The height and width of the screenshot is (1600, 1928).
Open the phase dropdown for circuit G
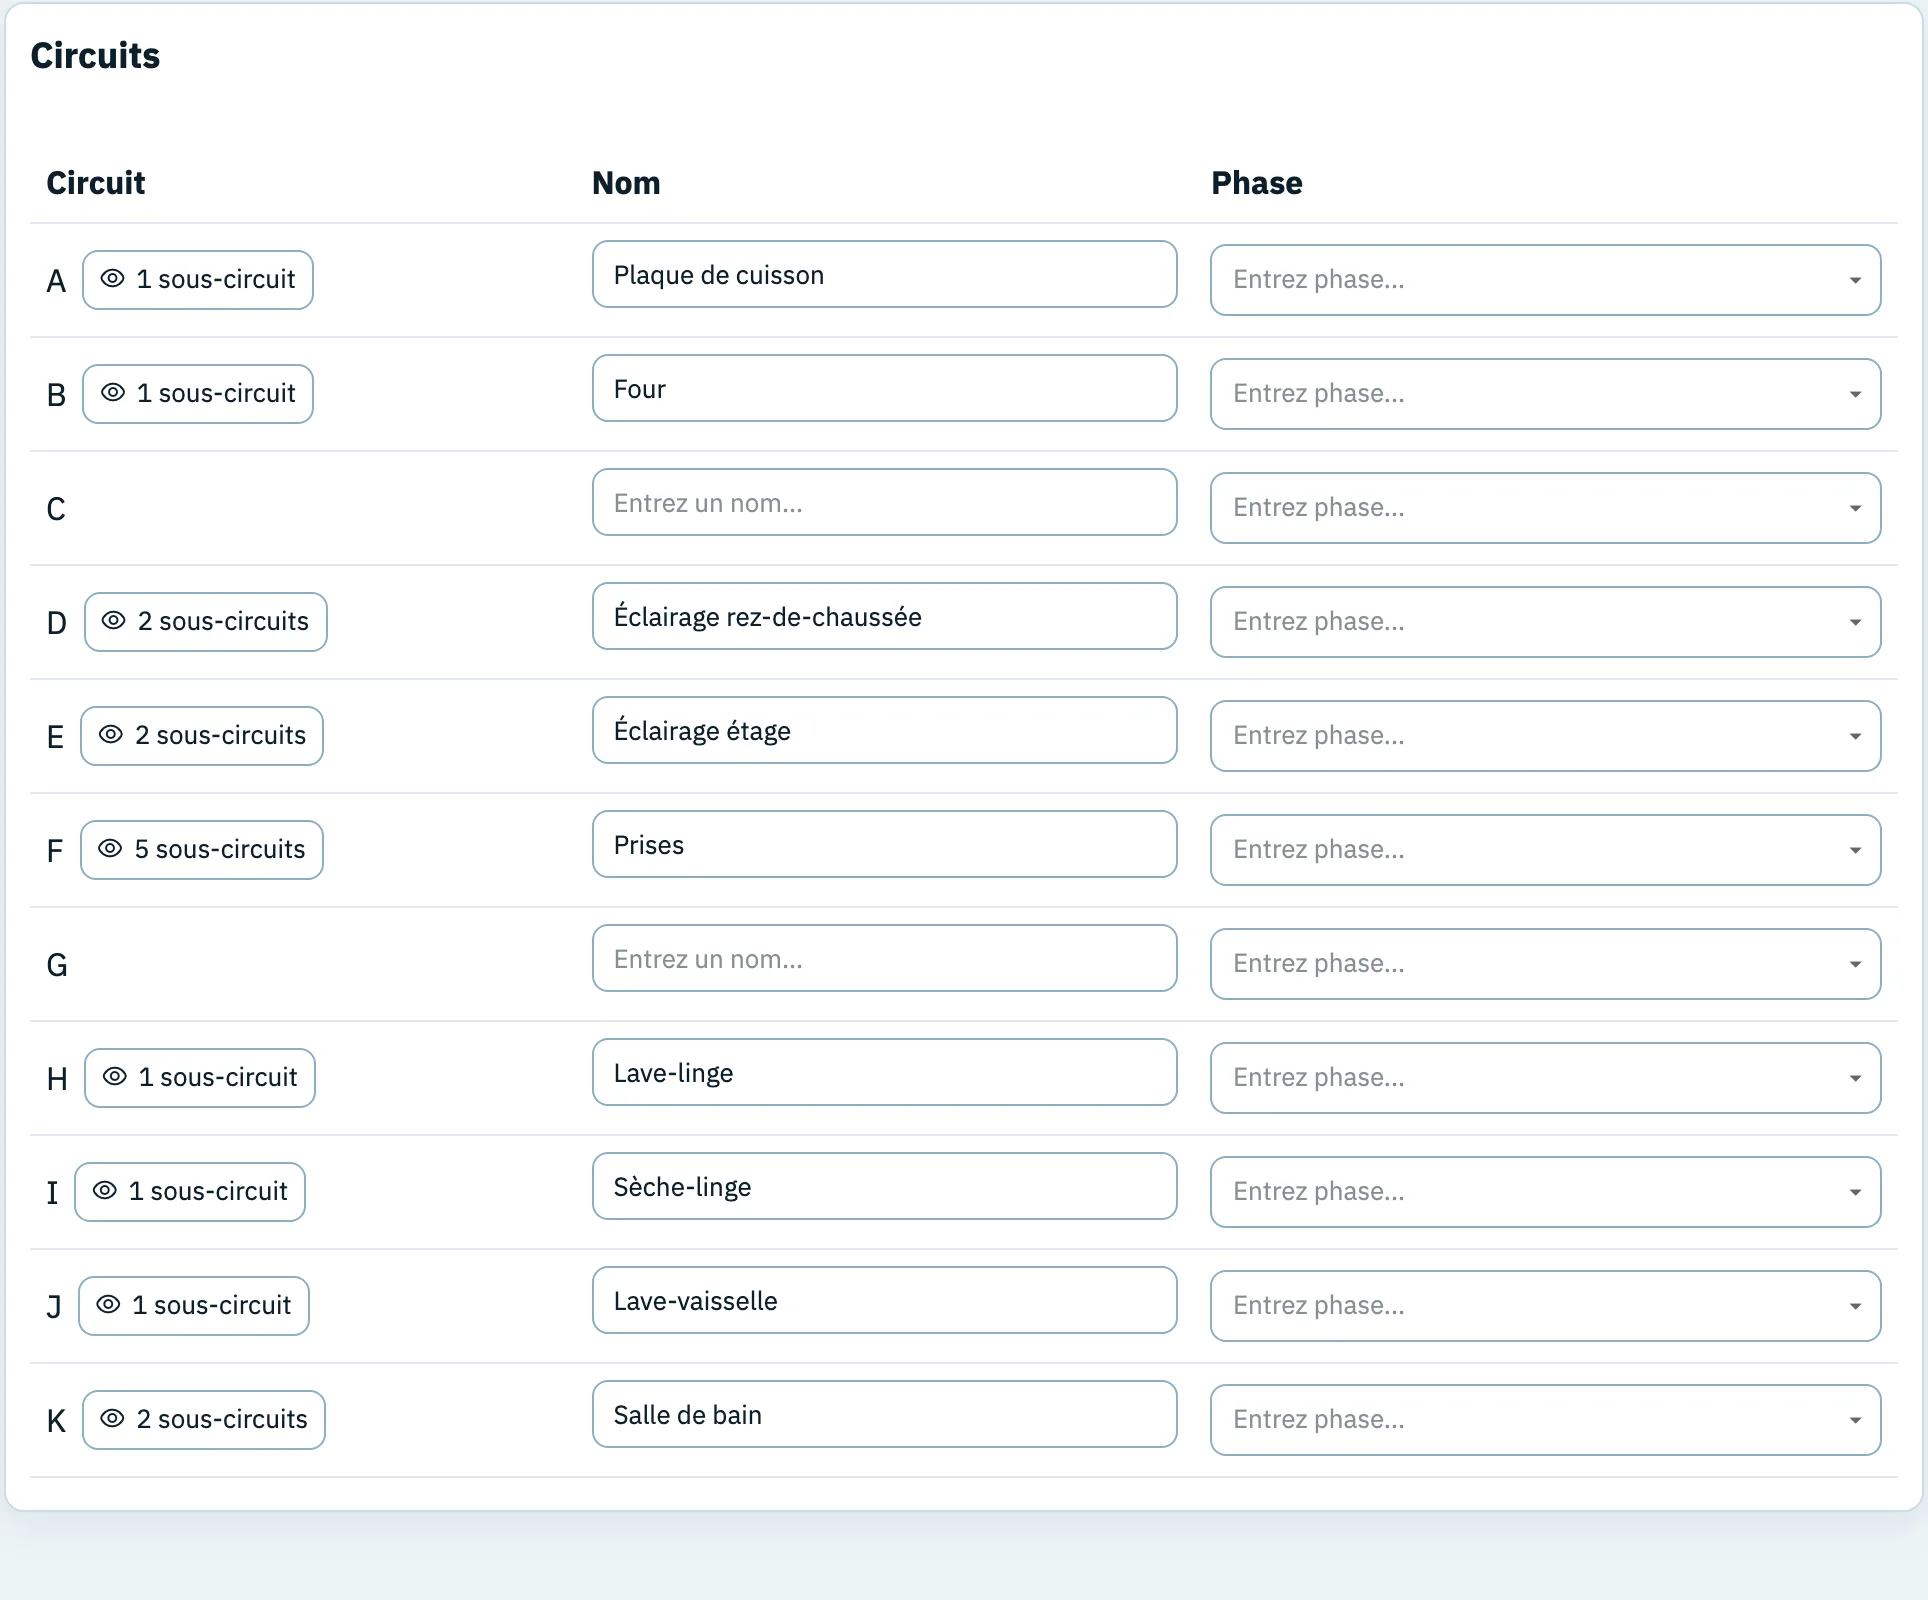(1545, 964)
